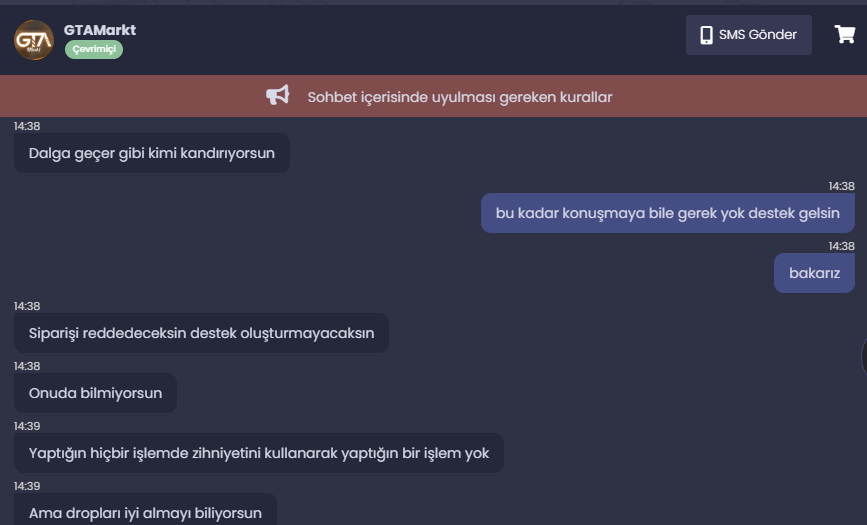The width and height of the screenshot is (867, 525).
Task: Click the dark circular button at right edge
Action: pyautogui.click(x=863, y=354)
